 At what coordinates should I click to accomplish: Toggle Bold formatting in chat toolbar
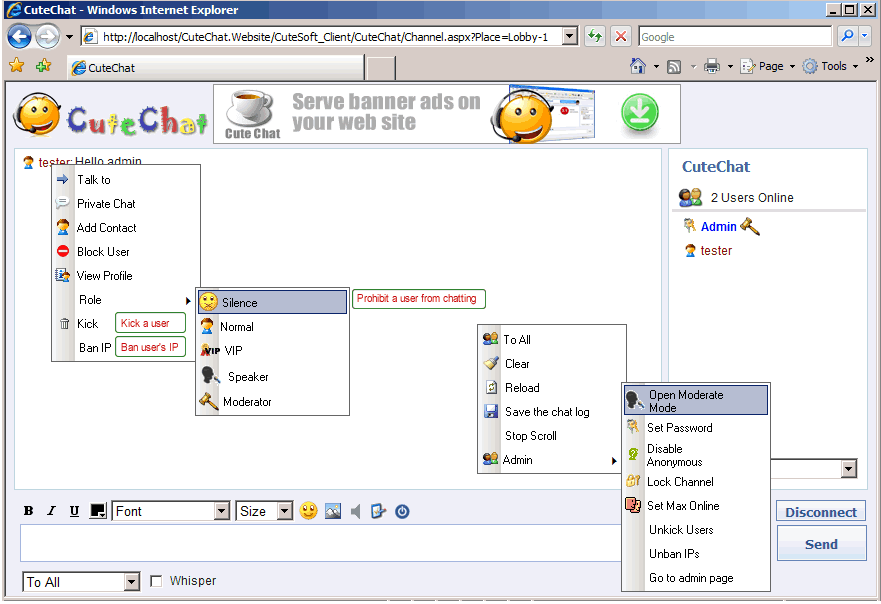(x=29, y=511)
